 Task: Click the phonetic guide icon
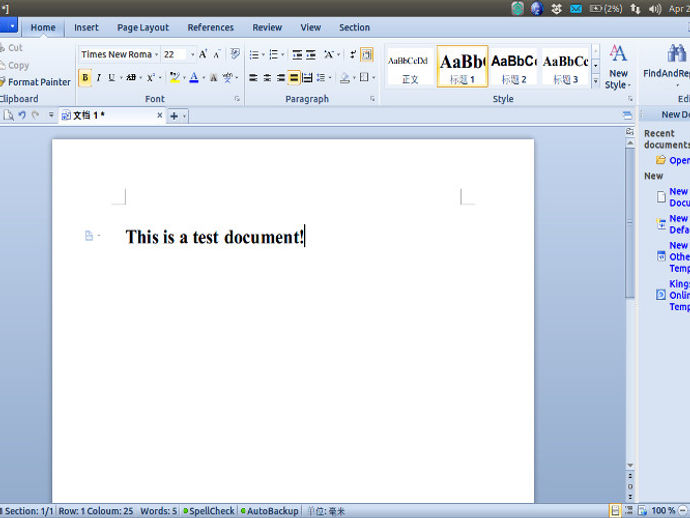click(x=228, y=78)
